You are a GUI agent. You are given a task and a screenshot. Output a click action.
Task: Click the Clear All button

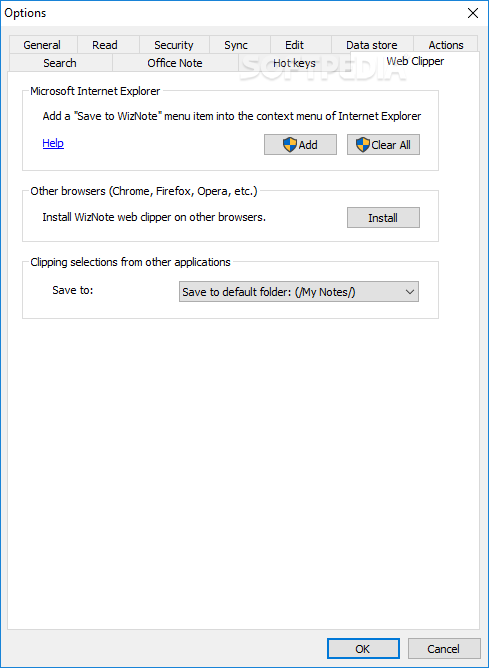pyautogui.click(x=383, y=145)
